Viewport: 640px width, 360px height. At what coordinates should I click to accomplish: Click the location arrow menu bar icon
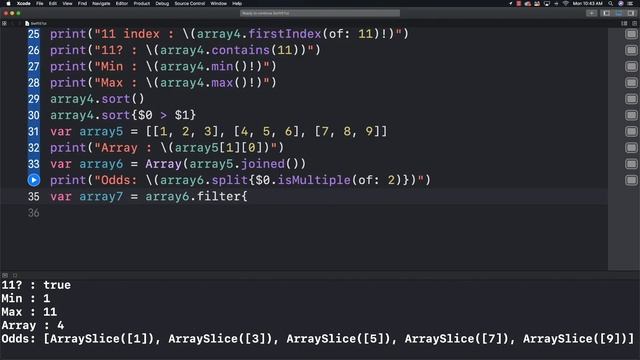click(511, 3)
